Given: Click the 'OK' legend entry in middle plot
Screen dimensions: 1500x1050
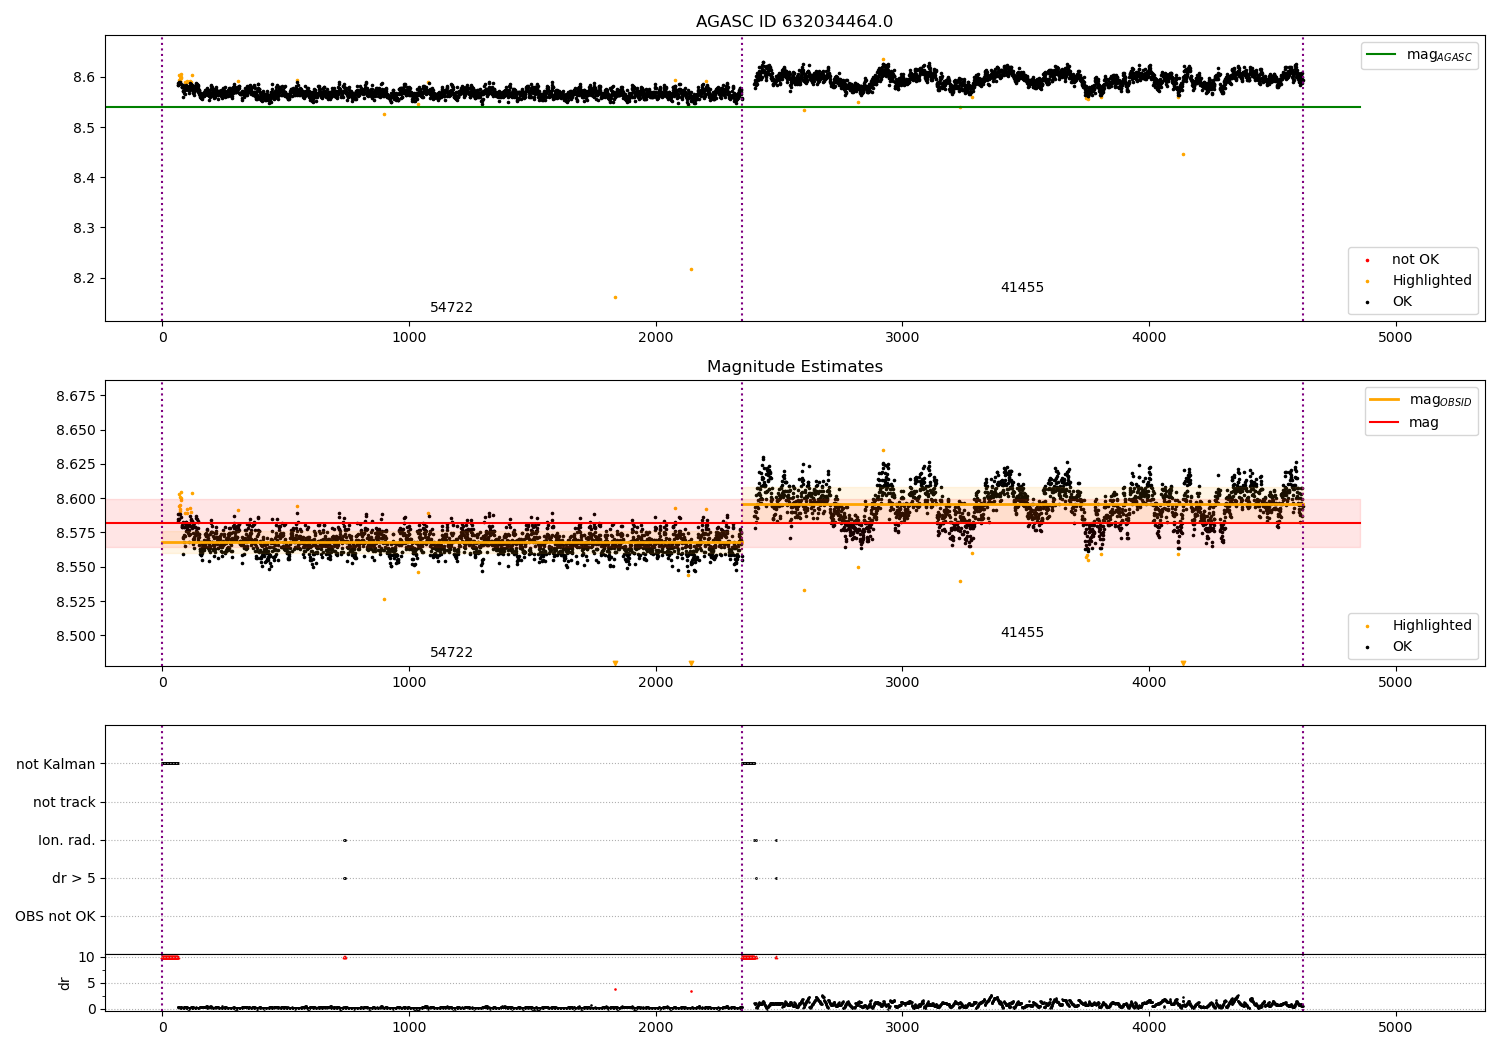Looking at the screenshot, I should point(1402,647).
